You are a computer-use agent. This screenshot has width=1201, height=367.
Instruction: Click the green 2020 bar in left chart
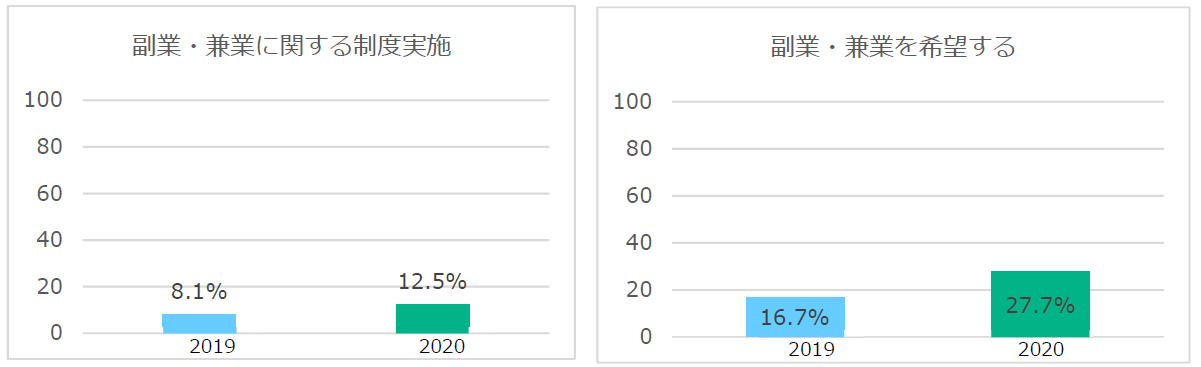pos(433,318)
